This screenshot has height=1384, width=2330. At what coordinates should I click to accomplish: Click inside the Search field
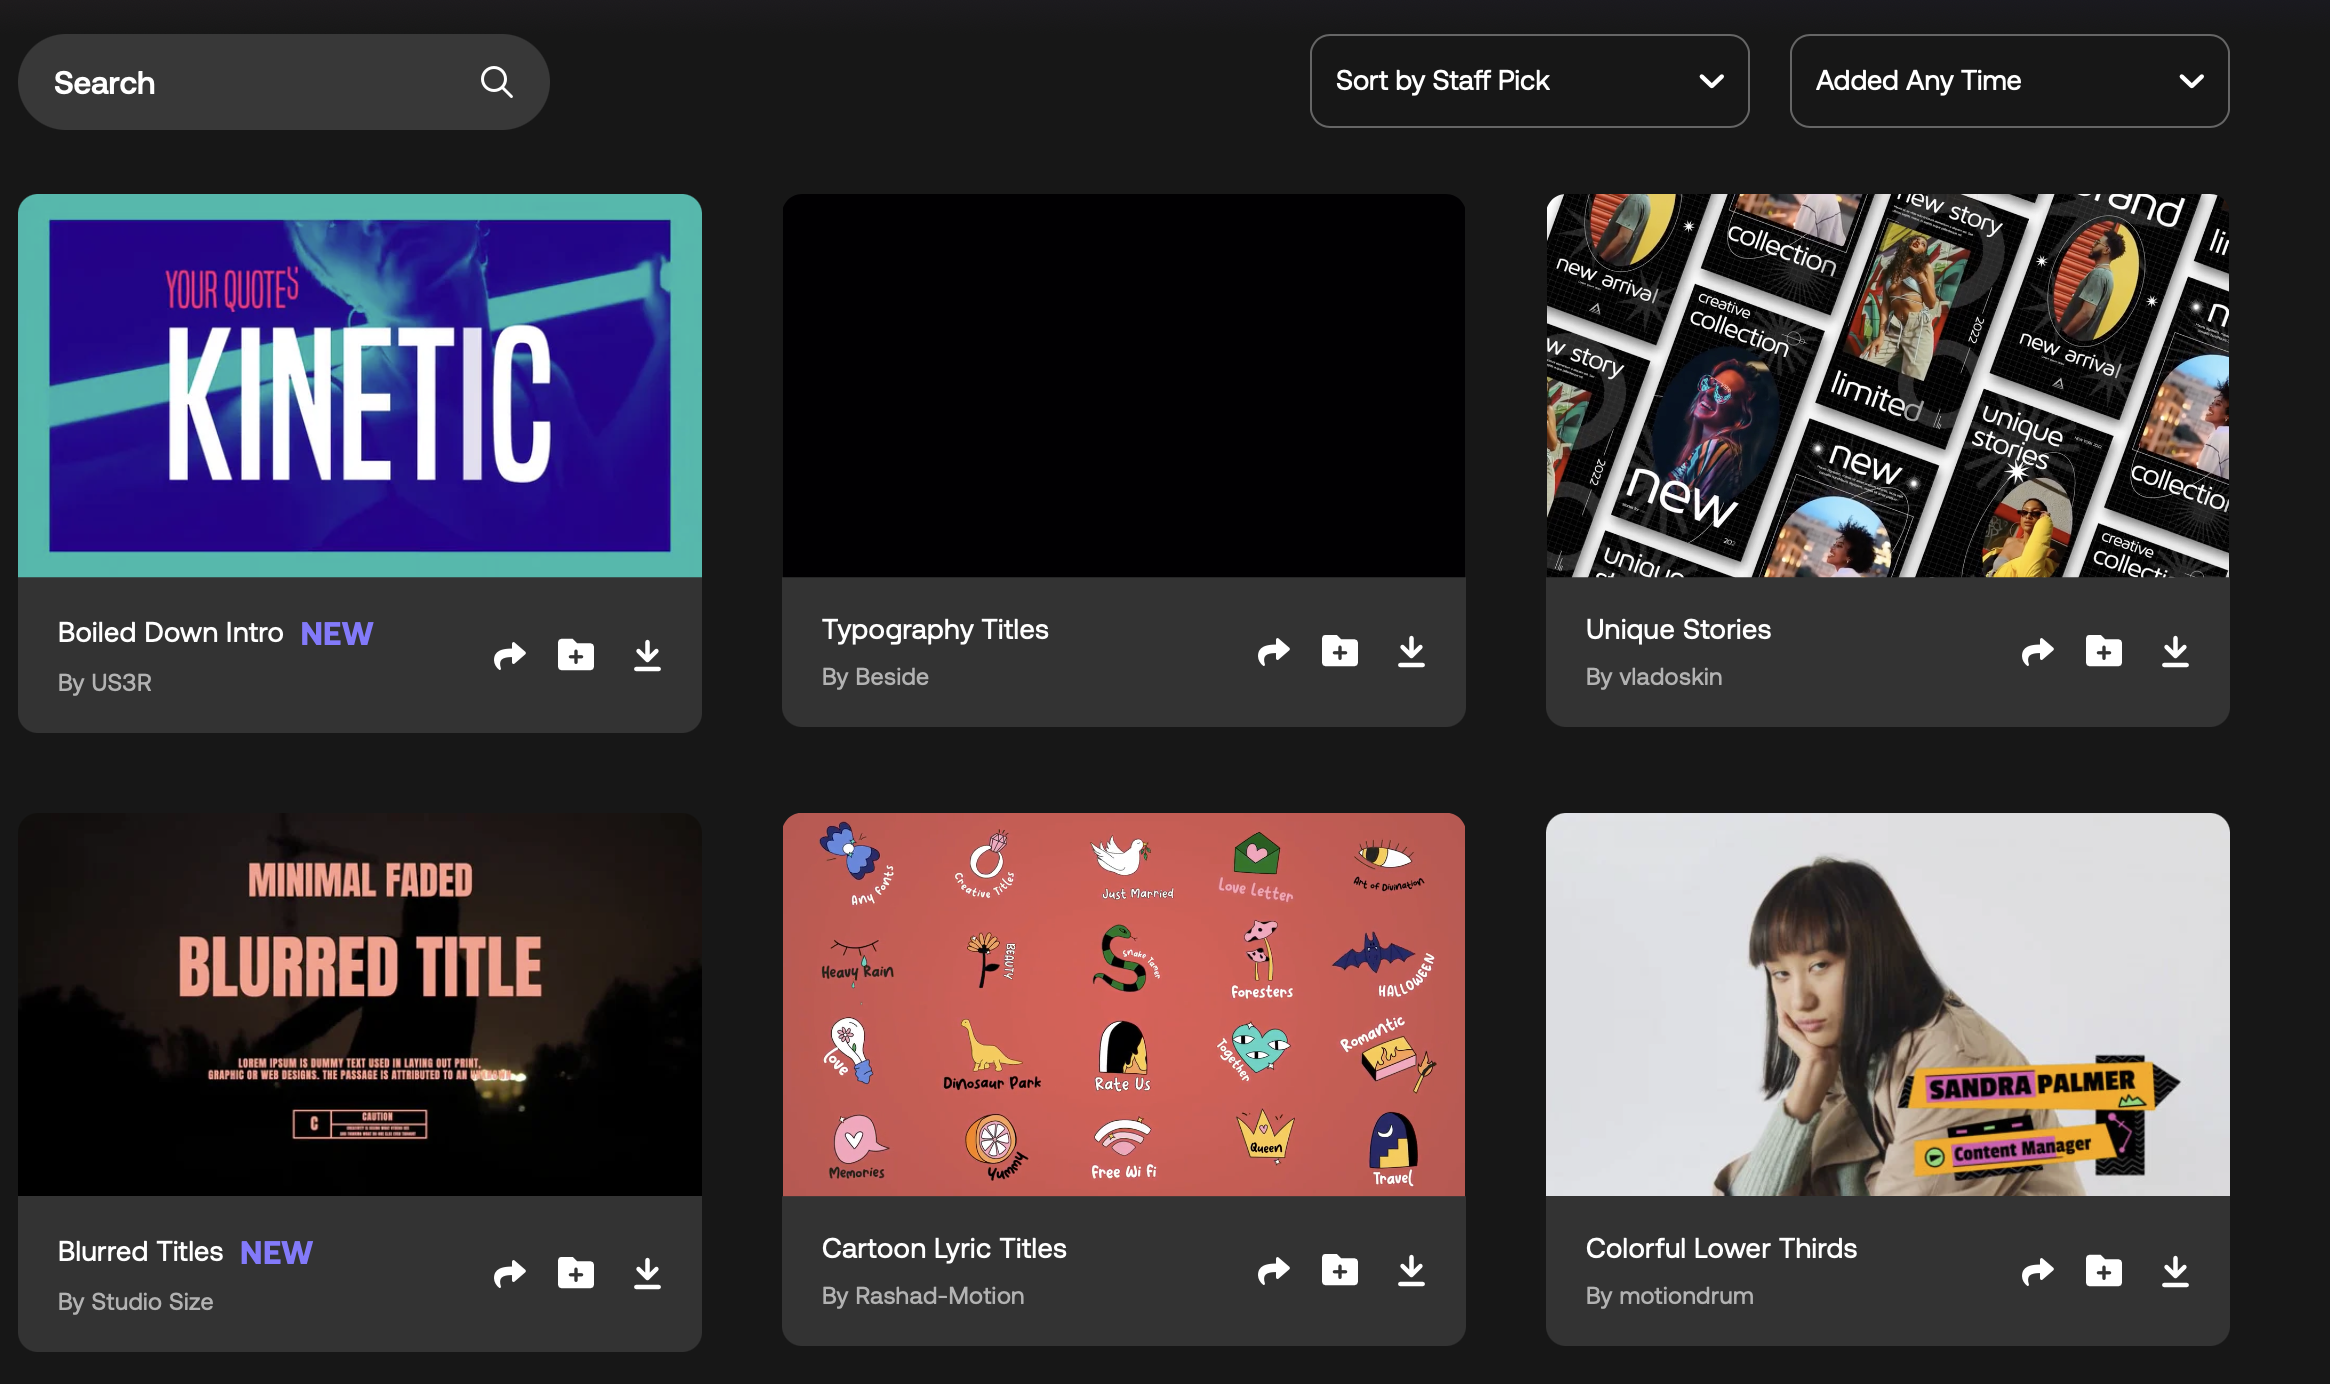coord(250,82)
